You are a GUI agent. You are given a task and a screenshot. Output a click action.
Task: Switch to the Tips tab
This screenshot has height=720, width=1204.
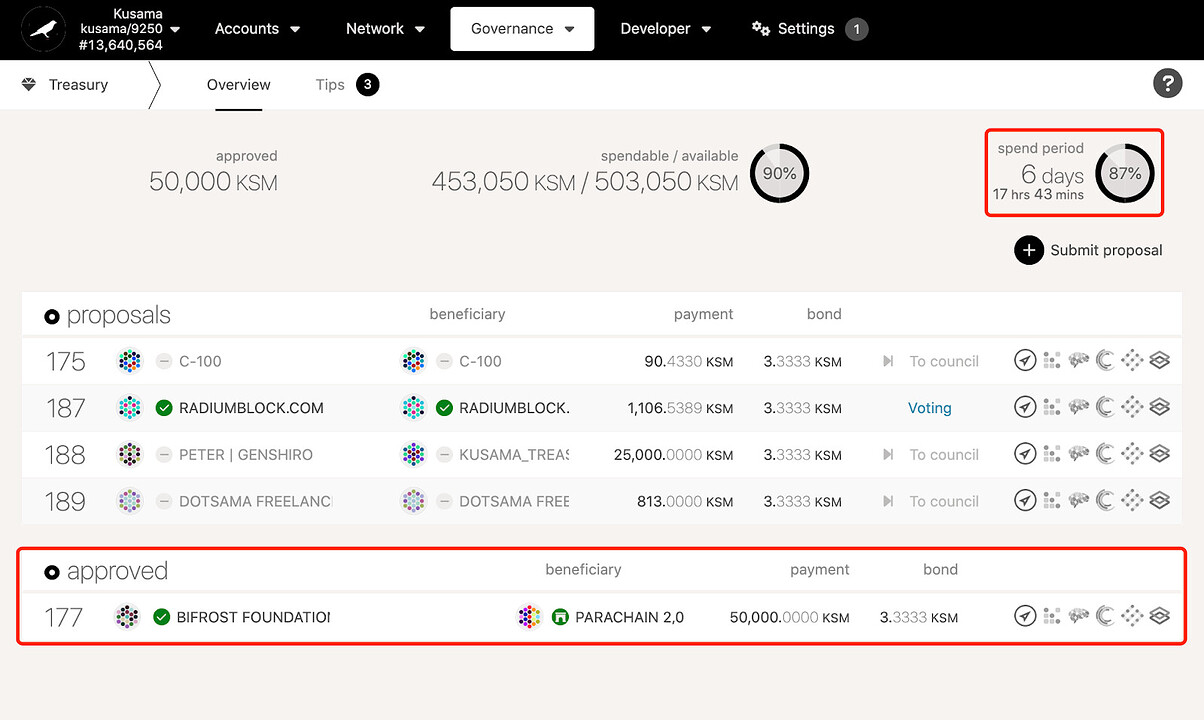click(330, 85)
